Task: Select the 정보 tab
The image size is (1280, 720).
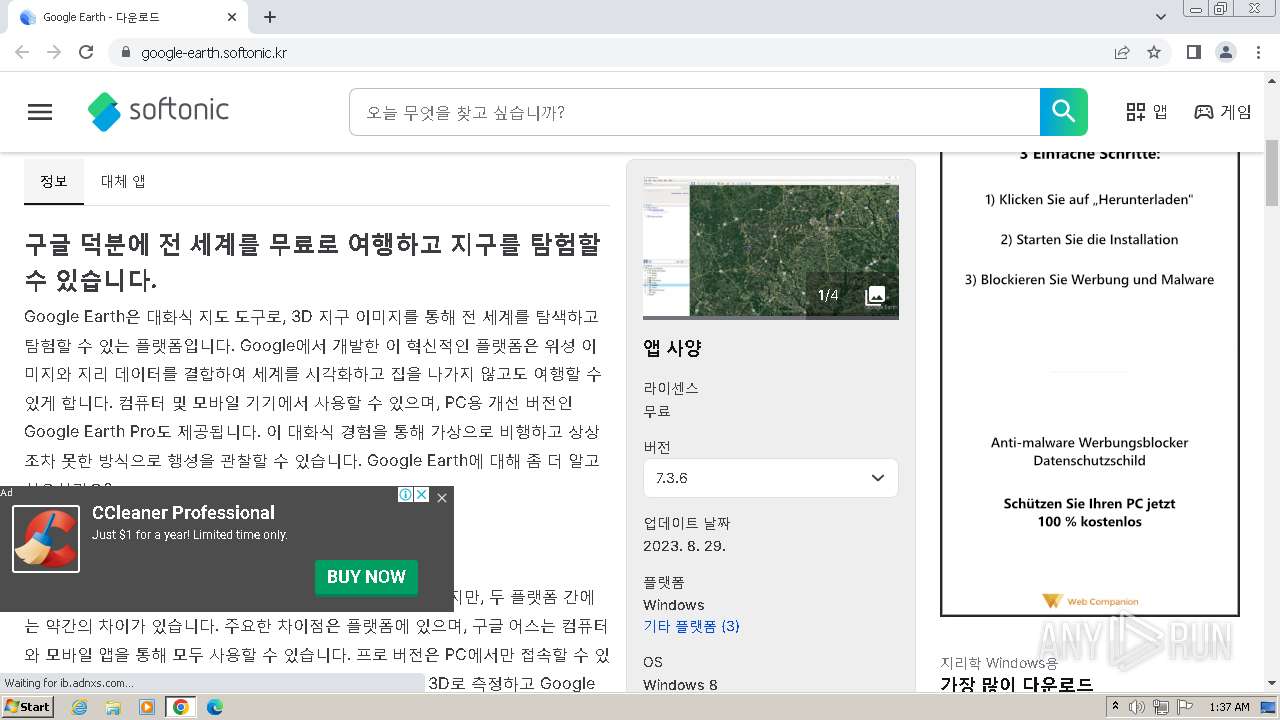Action: (x=54, y=181)
